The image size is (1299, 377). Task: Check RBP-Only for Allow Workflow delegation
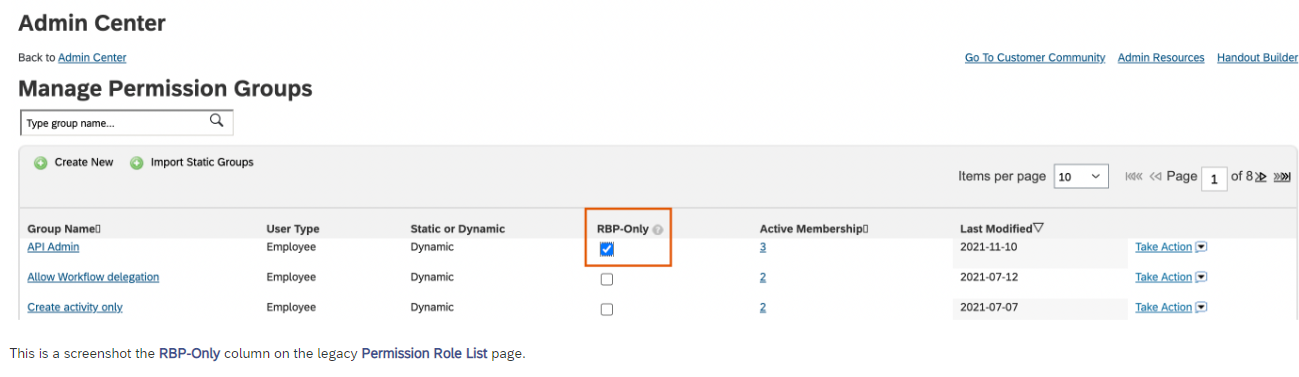pos(607,279)
